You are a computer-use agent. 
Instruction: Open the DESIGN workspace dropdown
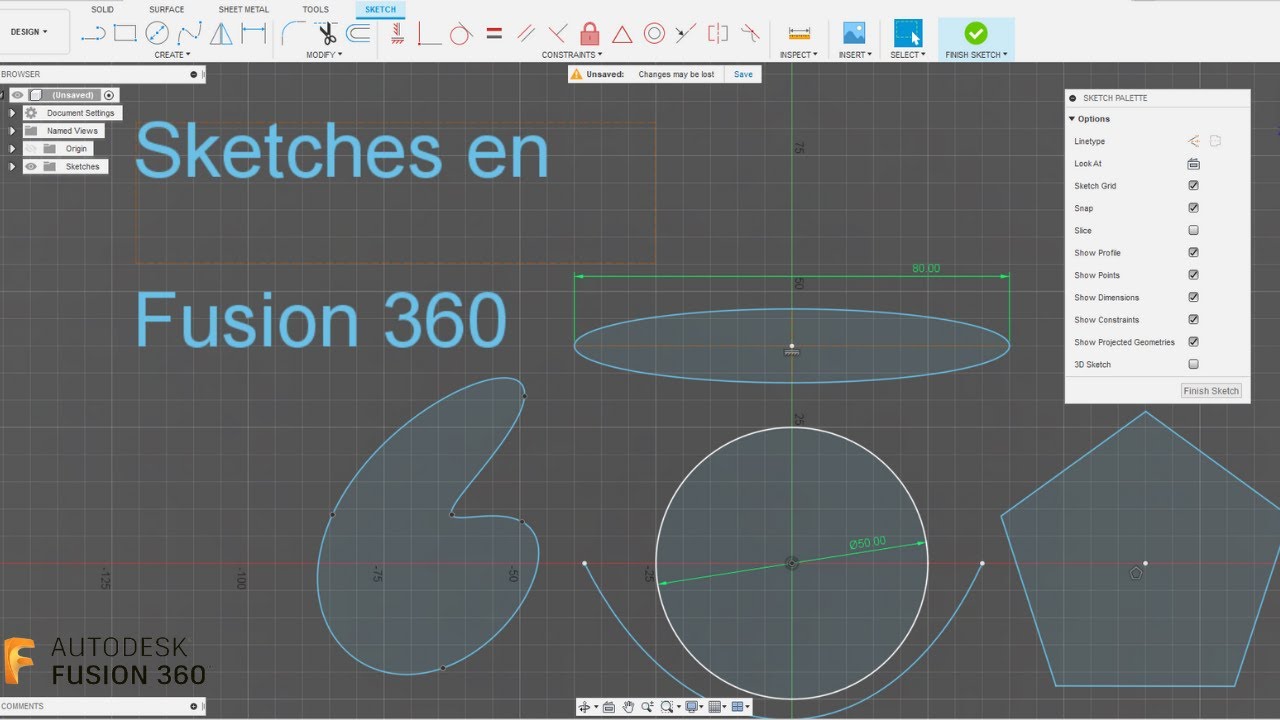[x=29, y=32]
